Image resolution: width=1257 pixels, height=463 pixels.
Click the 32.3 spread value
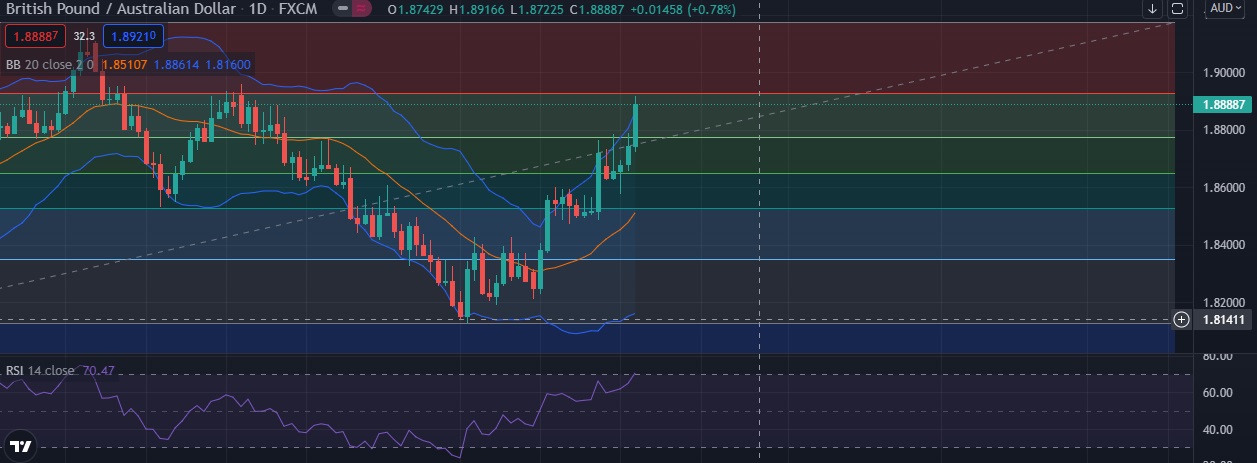tap(83, 37)
